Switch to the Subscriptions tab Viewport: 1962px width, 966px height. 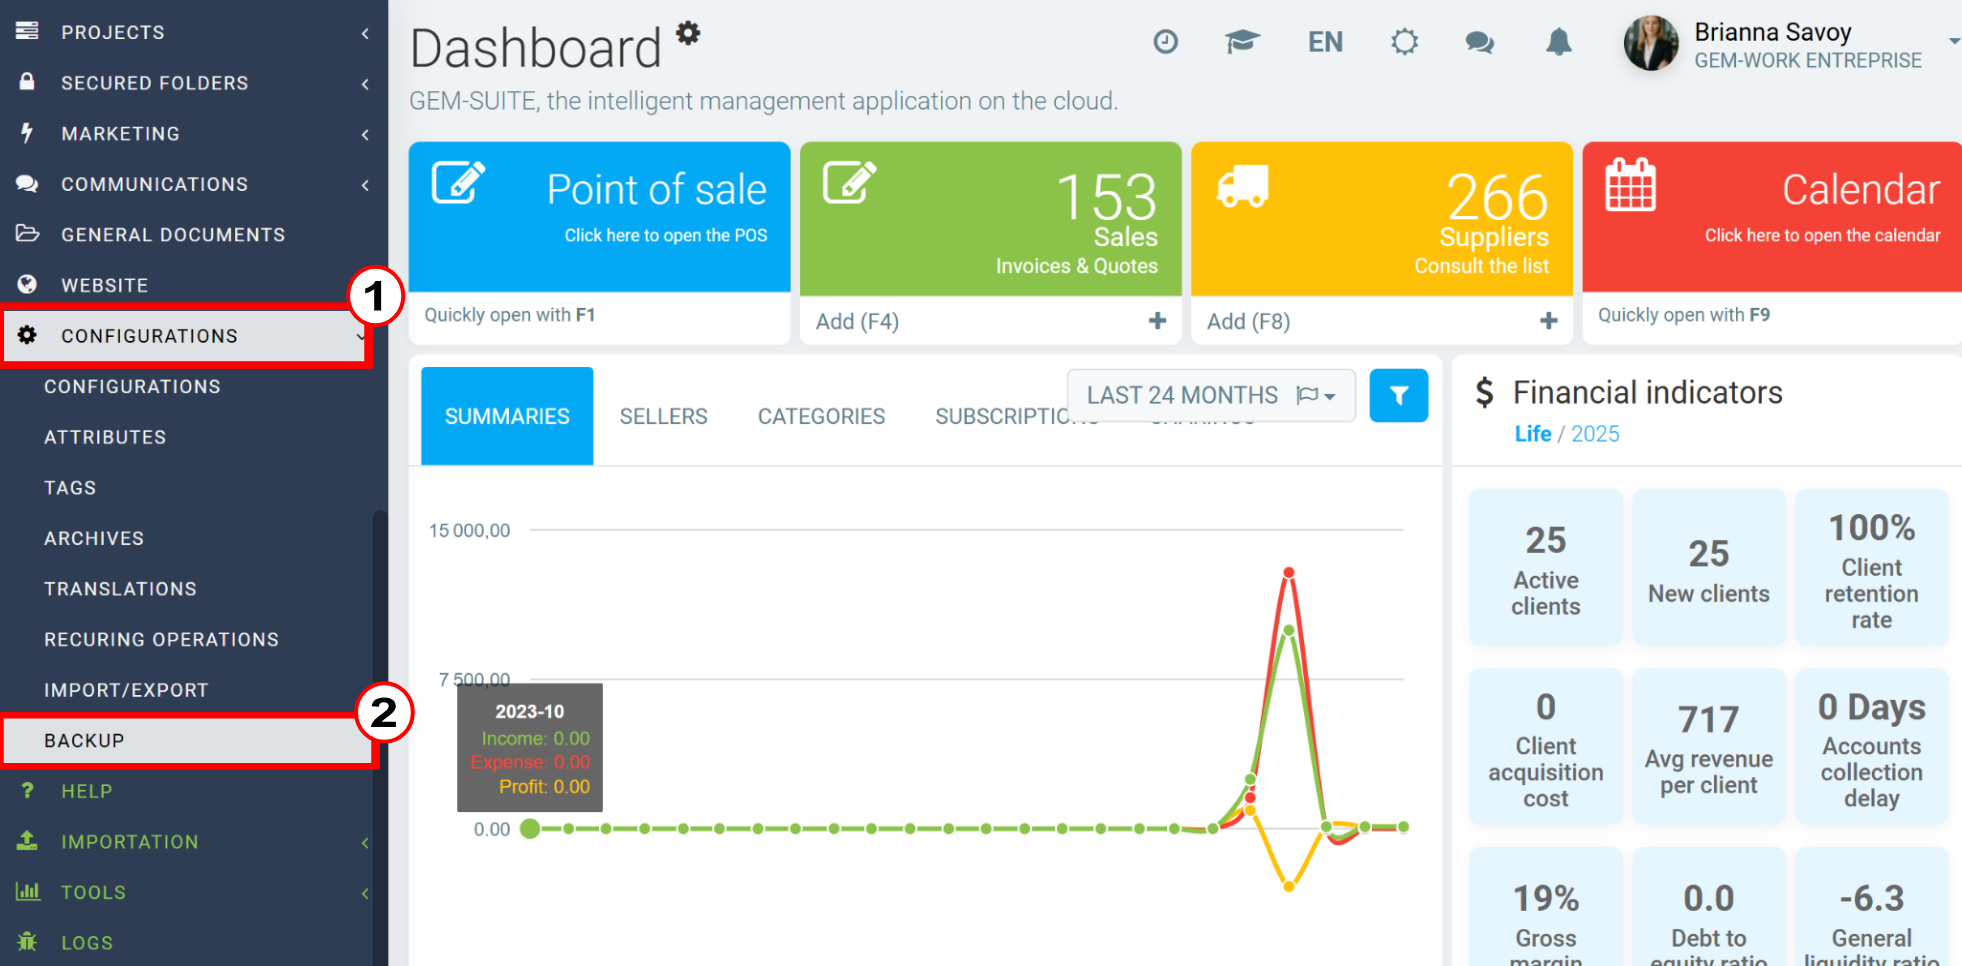point(1017,416)
